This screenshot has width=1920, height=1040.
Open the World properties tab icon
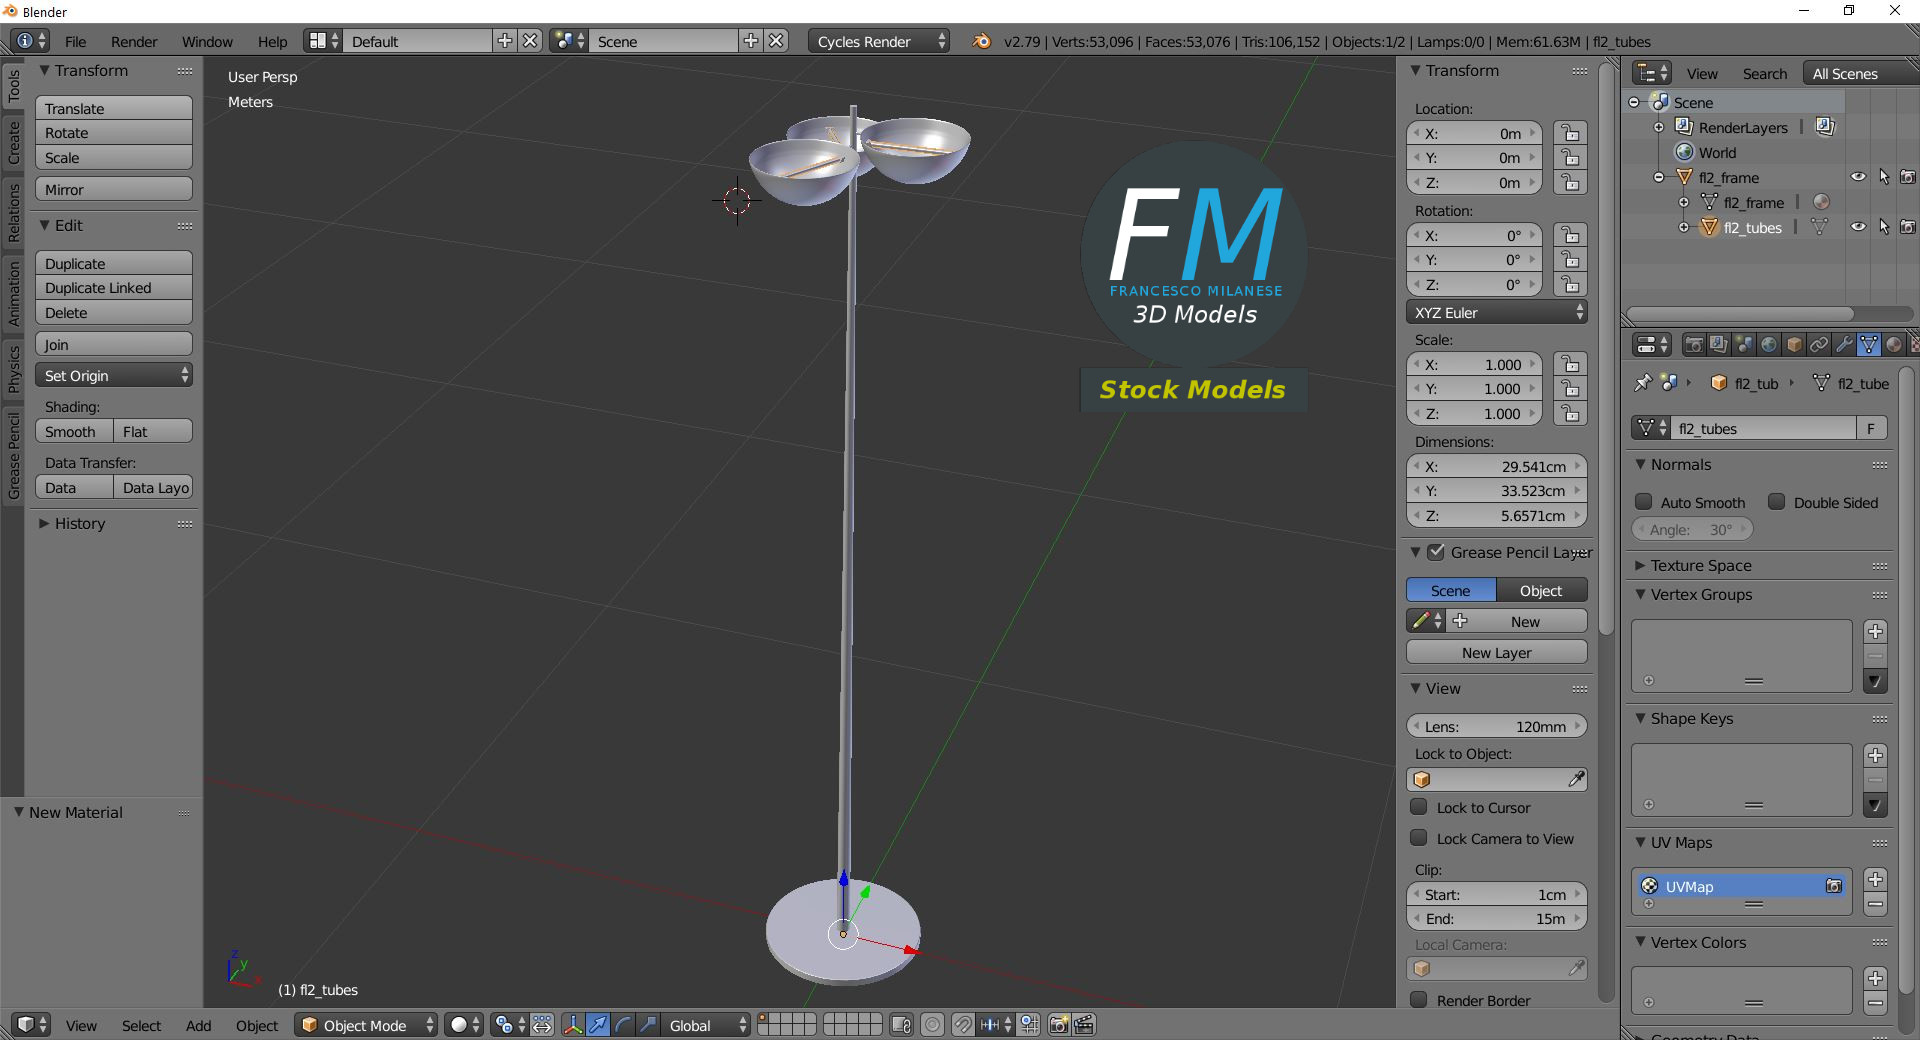coord(1769,345)
